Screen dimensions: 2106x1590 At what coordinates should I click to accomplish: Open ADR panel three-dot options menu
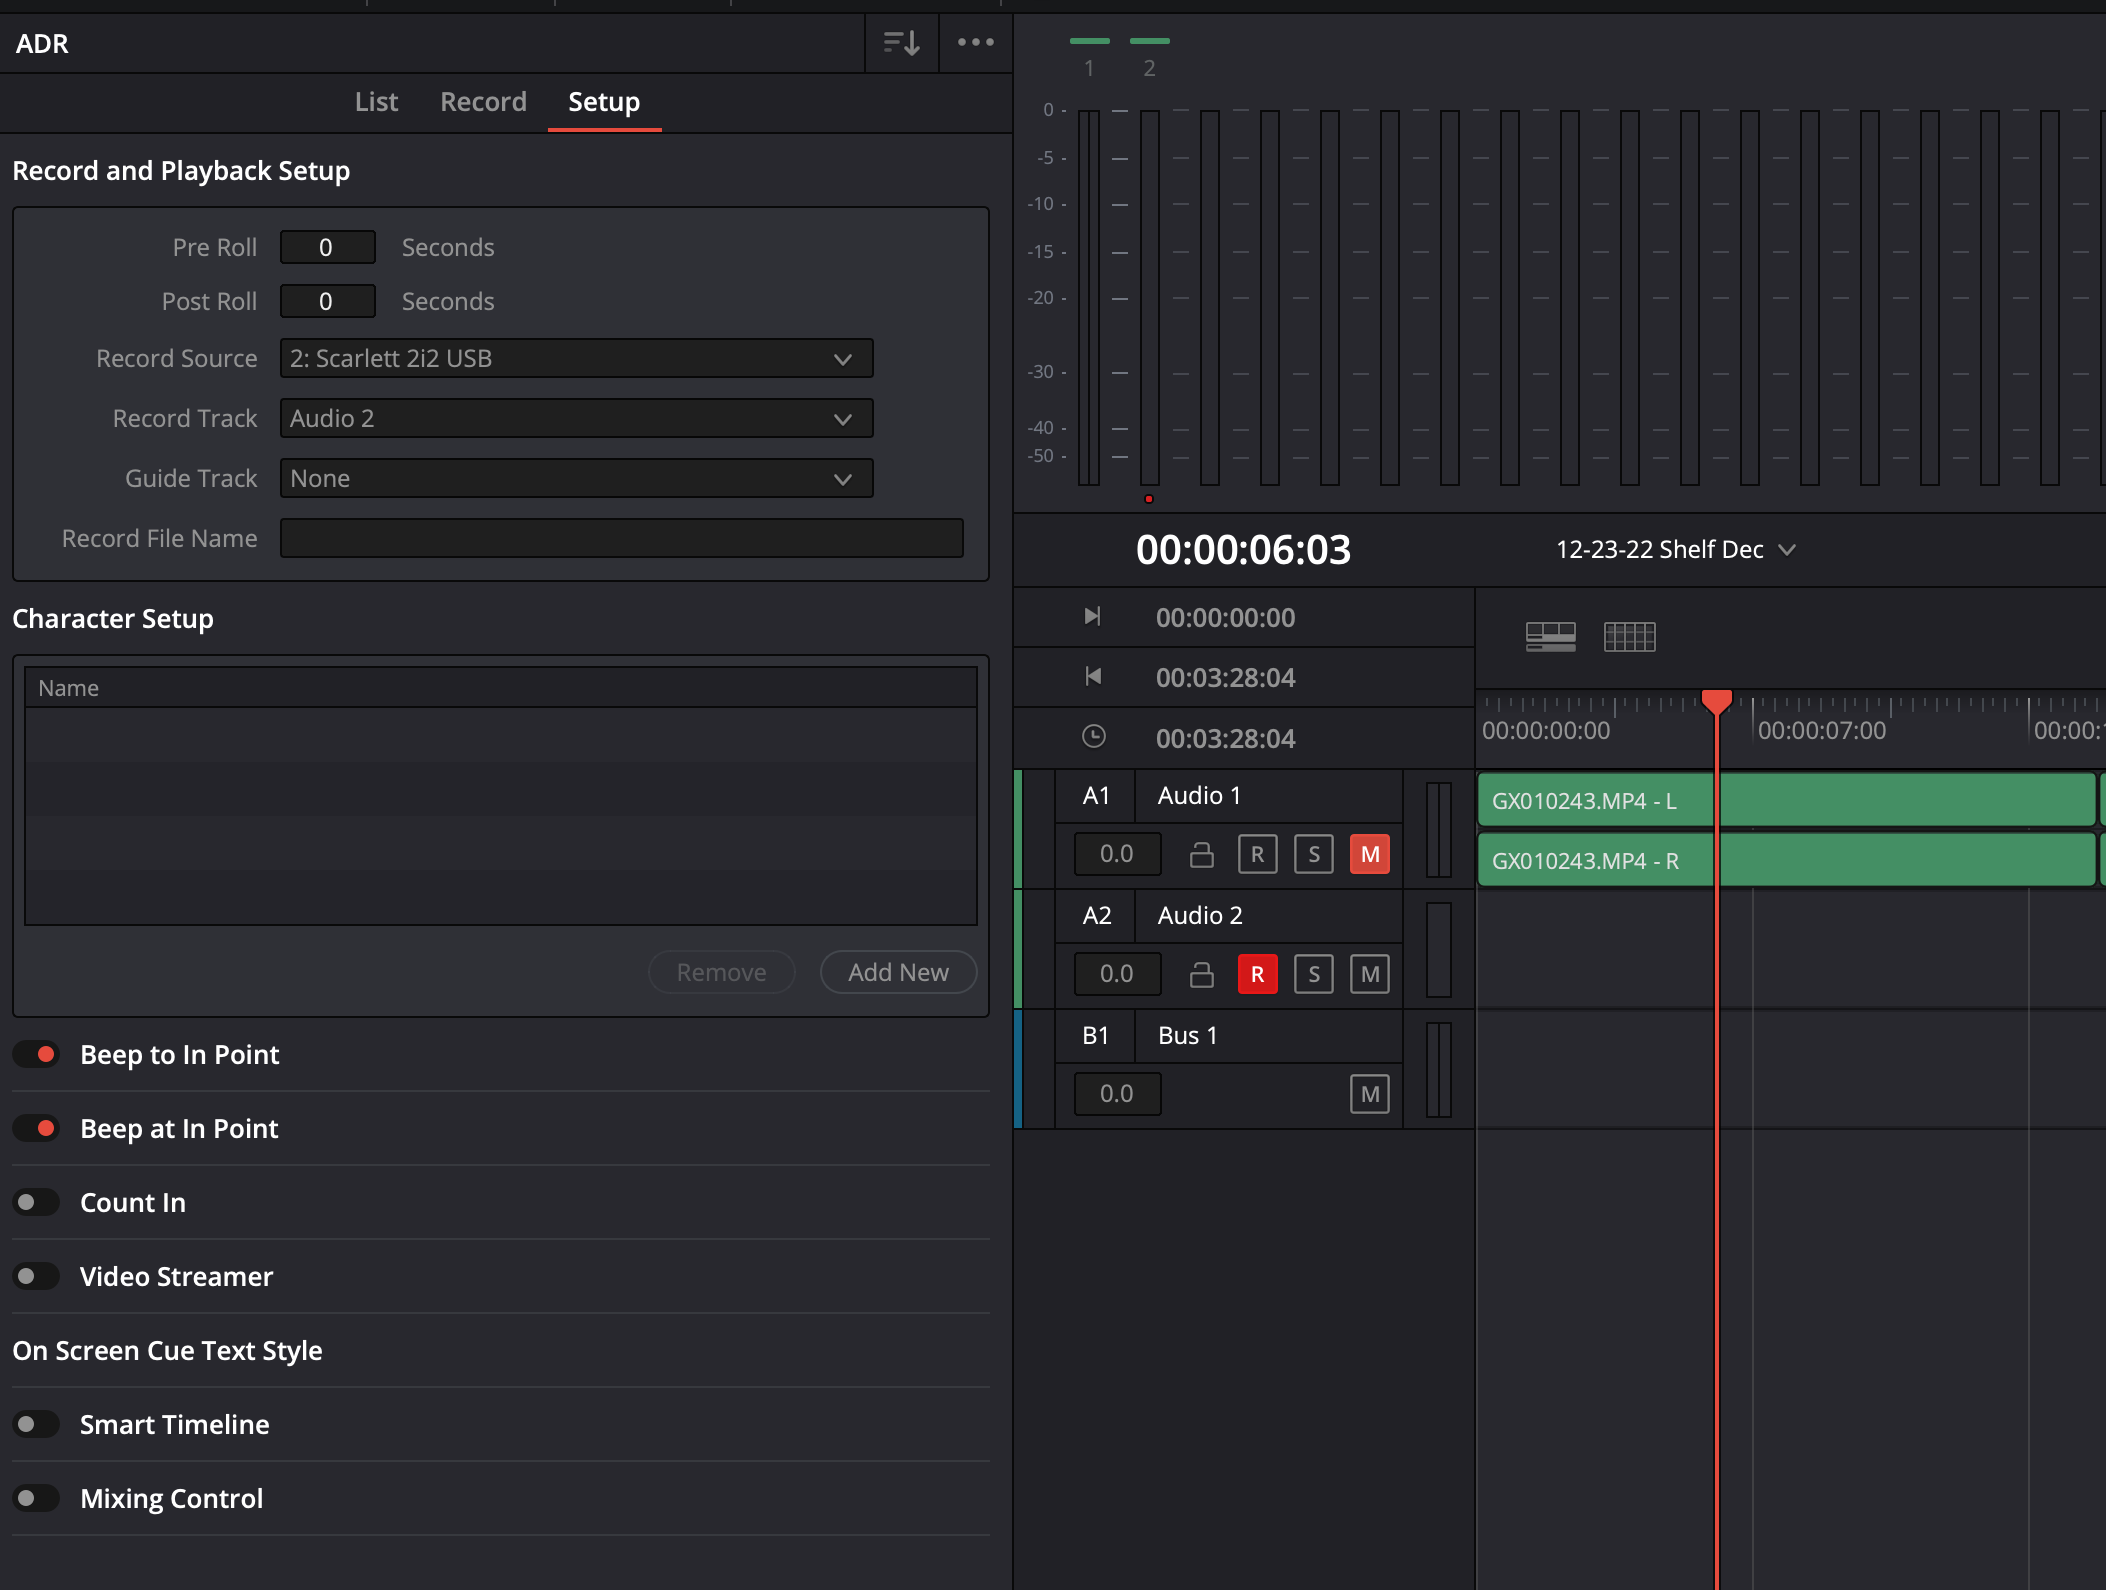click(975, 43)
